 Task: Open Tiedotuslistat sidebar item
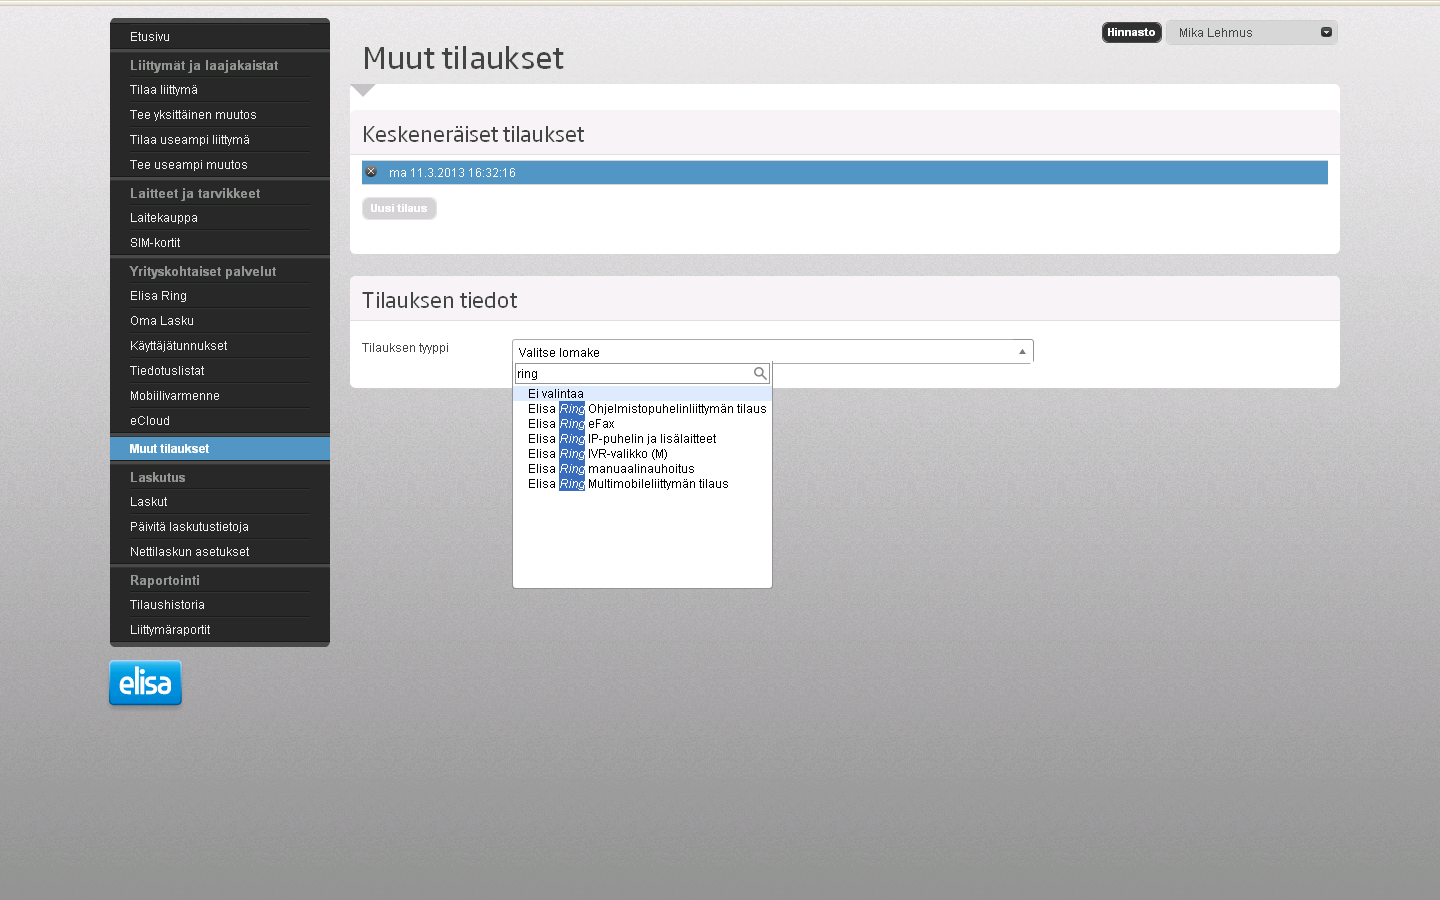pyautogui.click(x=167, y=371)
